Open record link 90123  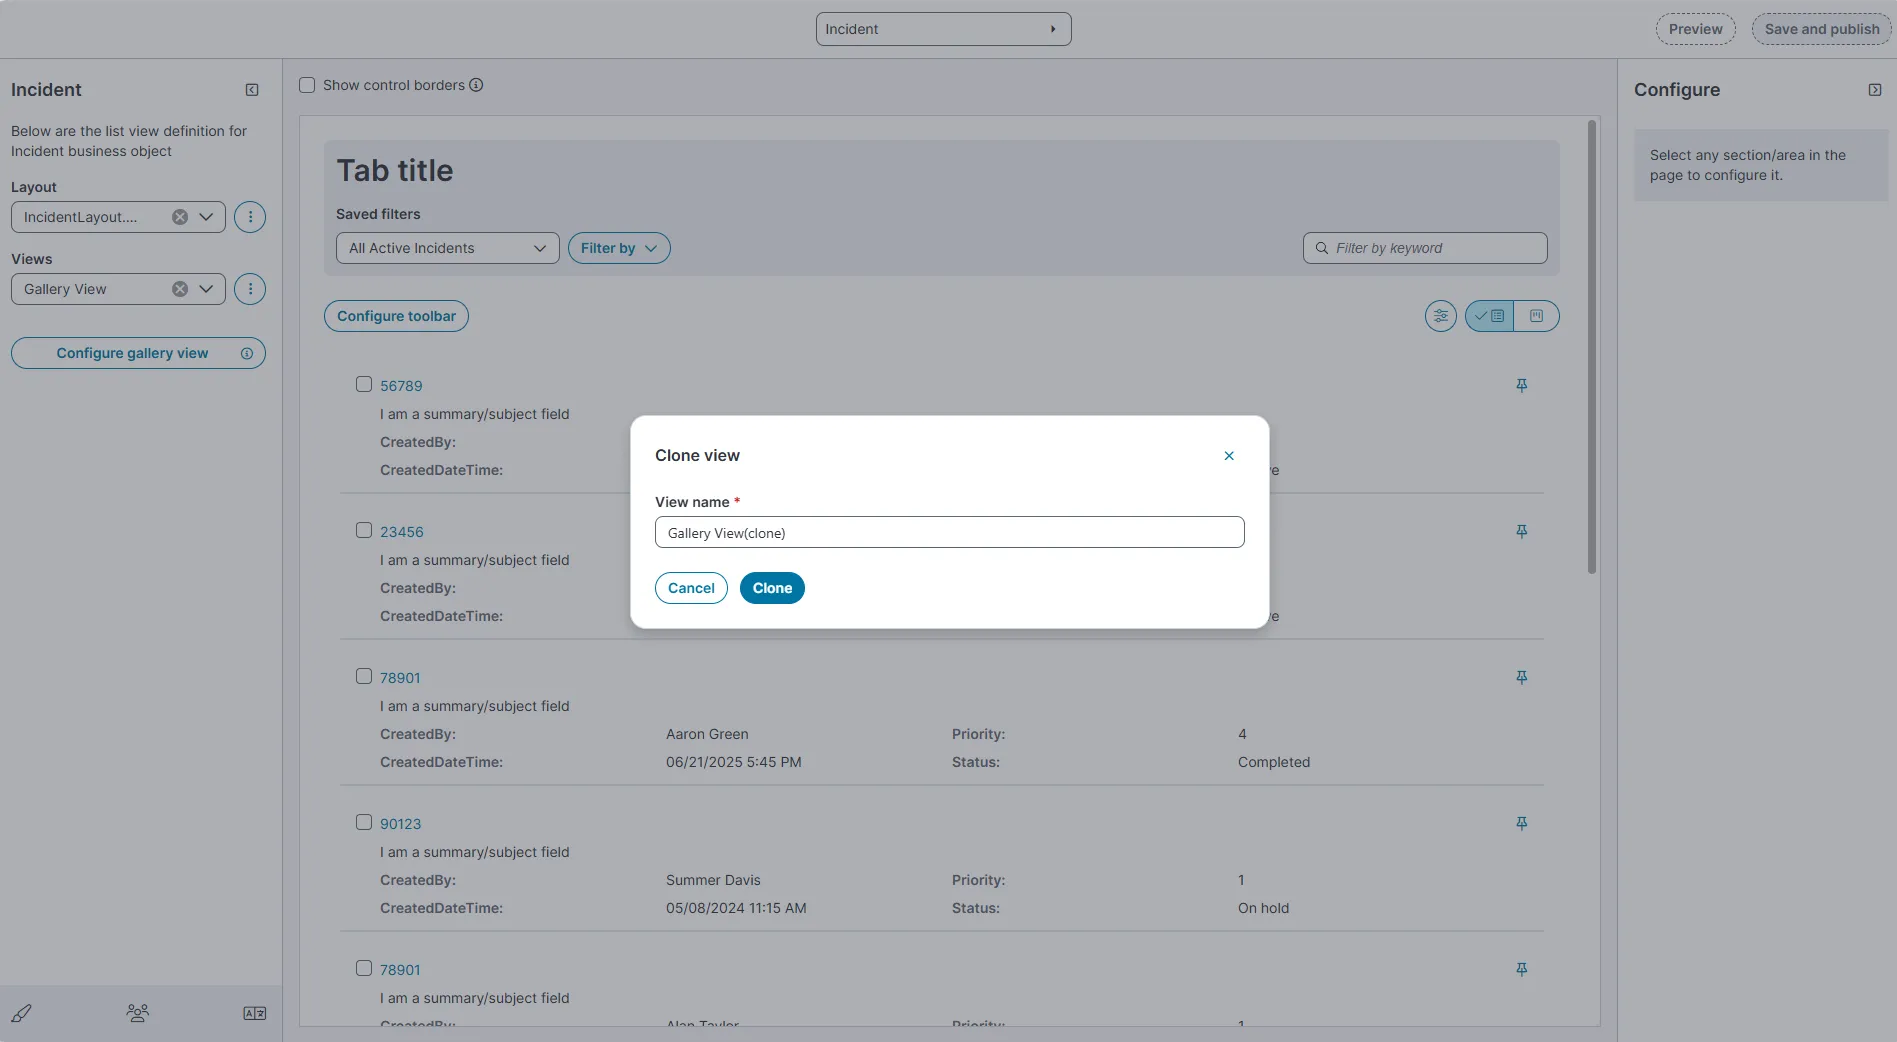click(x=400, y=824)
